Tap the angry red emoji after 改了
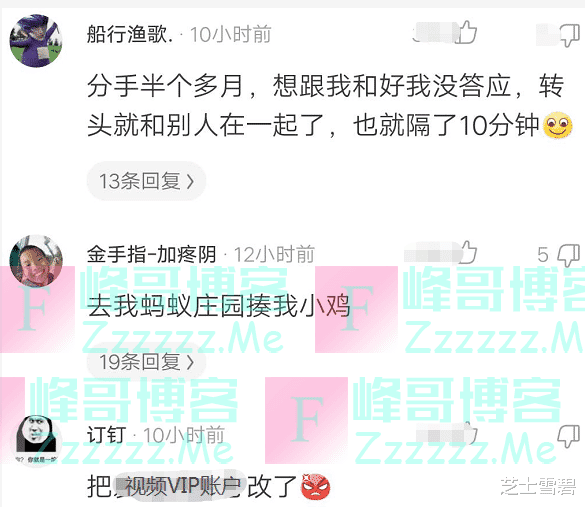The height and width of the screenshot is (507, 585). tap(316, 486)
